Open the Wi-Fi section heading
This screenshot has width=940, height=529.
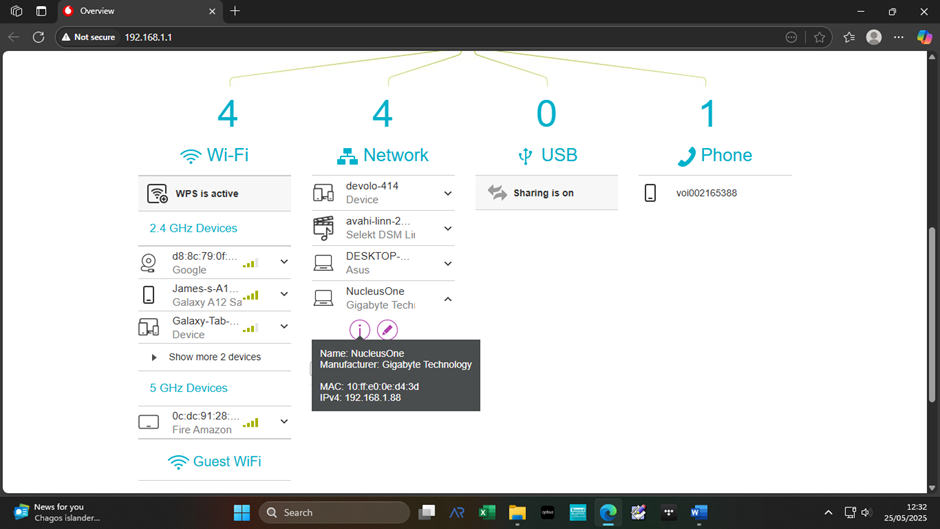pos(227,155)
